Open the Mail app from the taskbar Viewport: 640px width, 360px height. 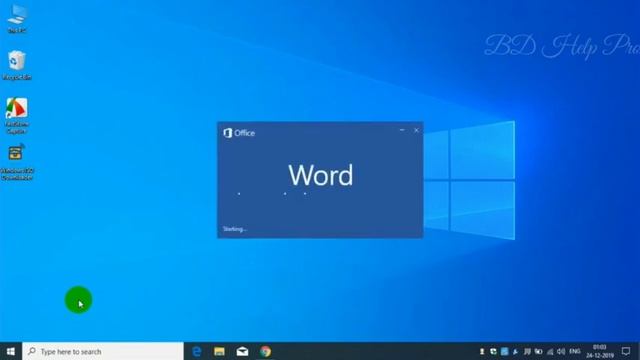pos(242,351)
